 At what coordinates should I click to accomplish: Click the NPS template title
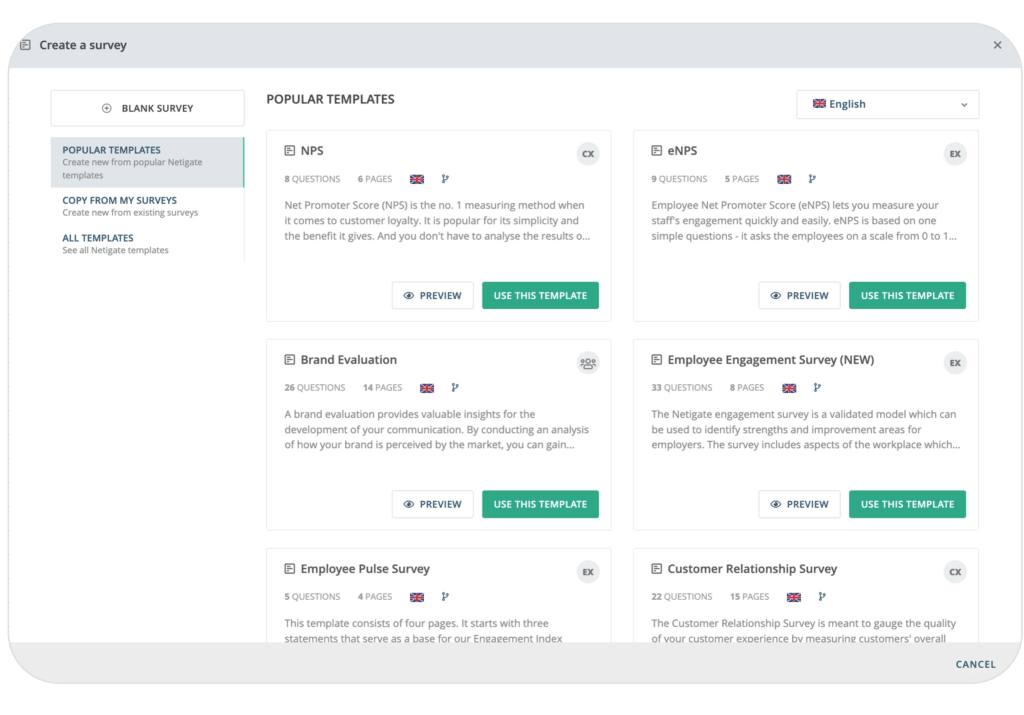point(312,151)
